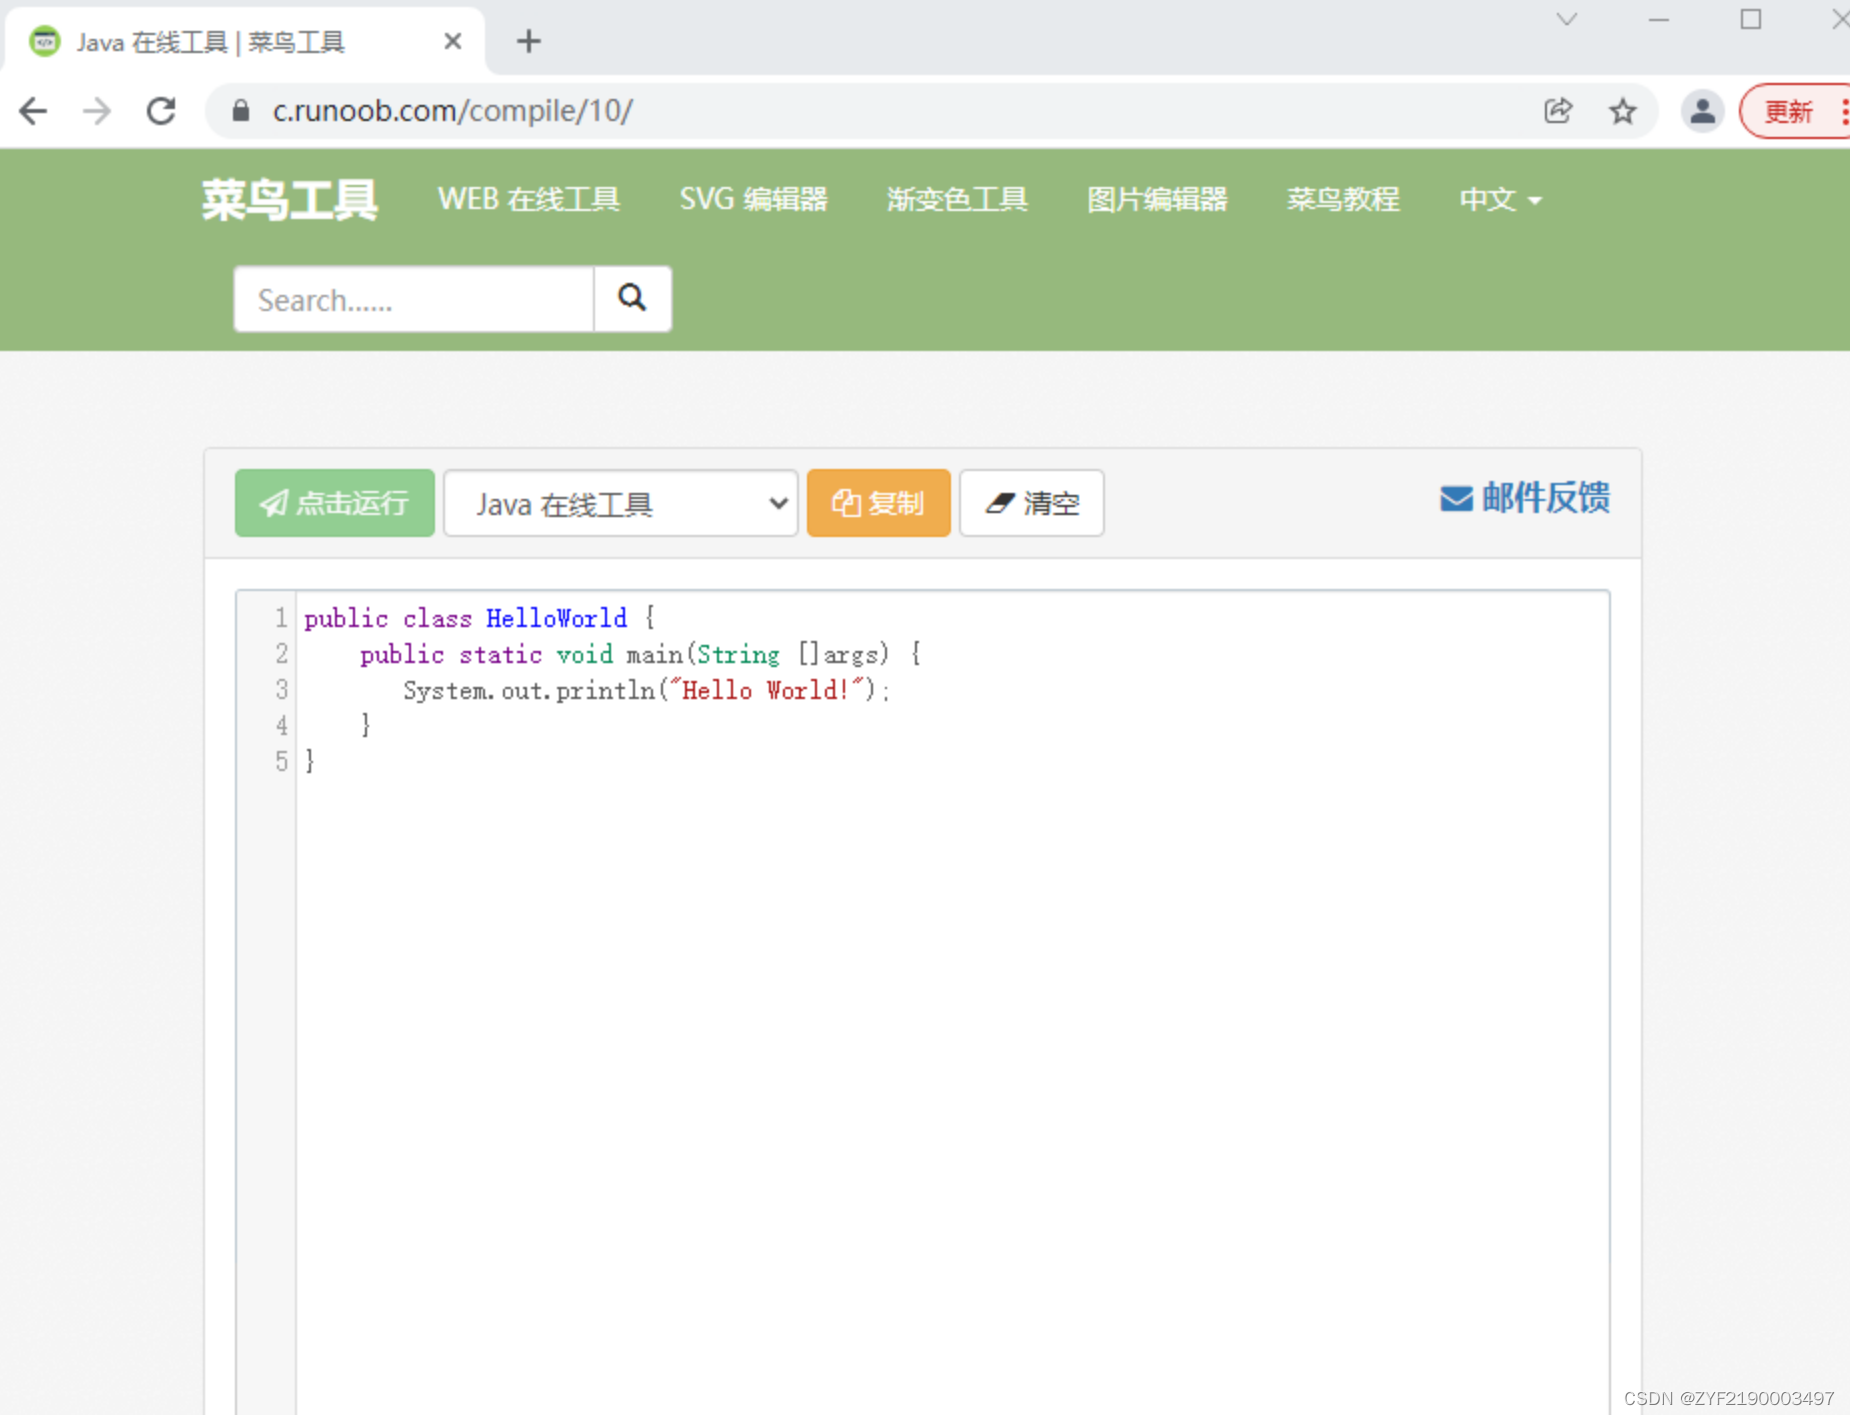Open SVG 编辑器 nav item
Screen dimensions: 1850x1415
tap(754, 199)
